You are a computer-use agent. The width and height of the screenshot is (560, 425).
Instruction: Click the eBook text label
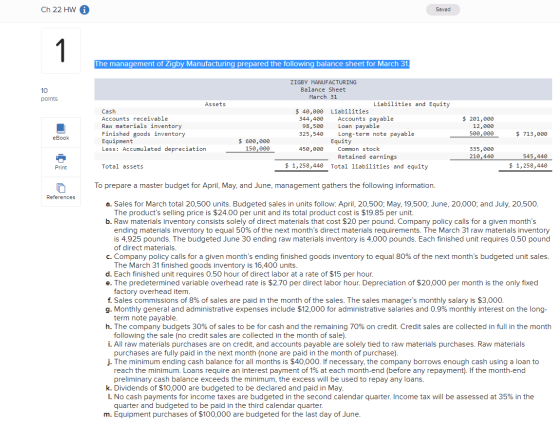[61, 138]
